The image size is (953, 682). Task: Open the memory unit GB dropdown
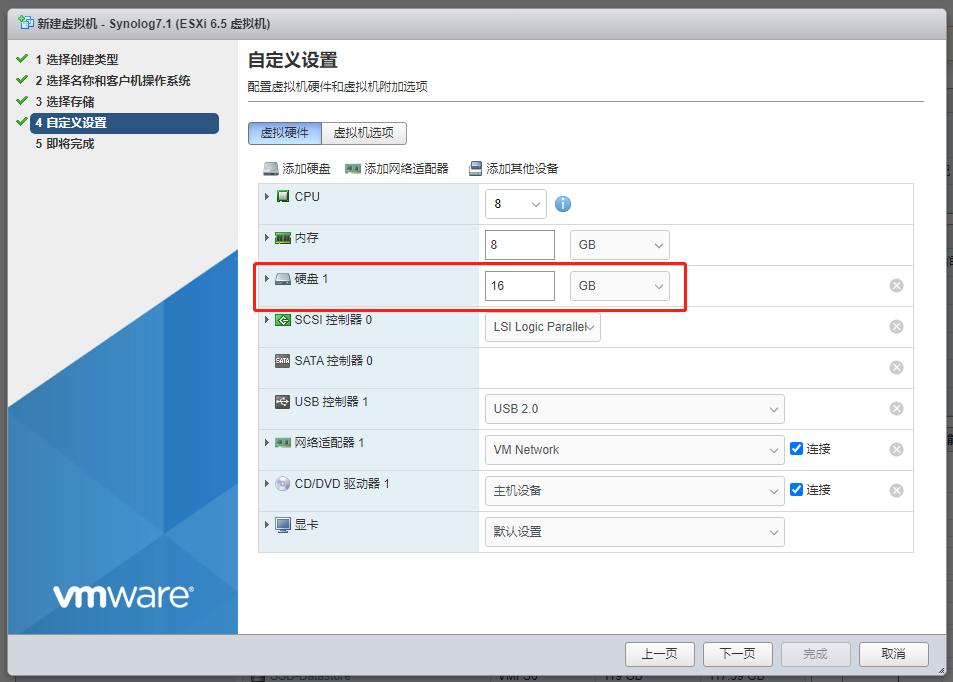(620, 245)
